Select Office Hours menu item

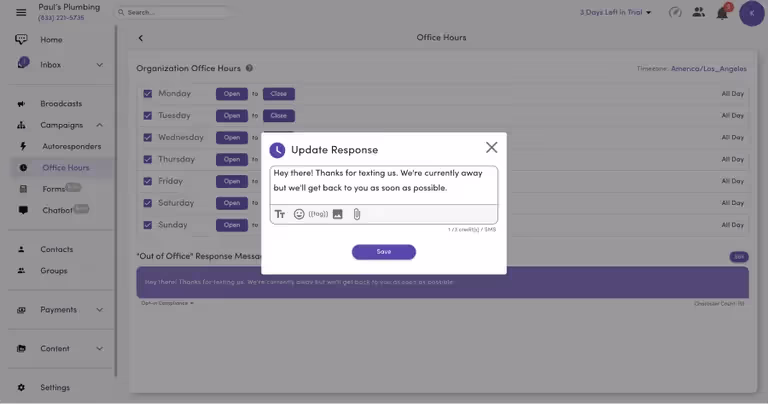pyautogui.click(x=66, y=167)
